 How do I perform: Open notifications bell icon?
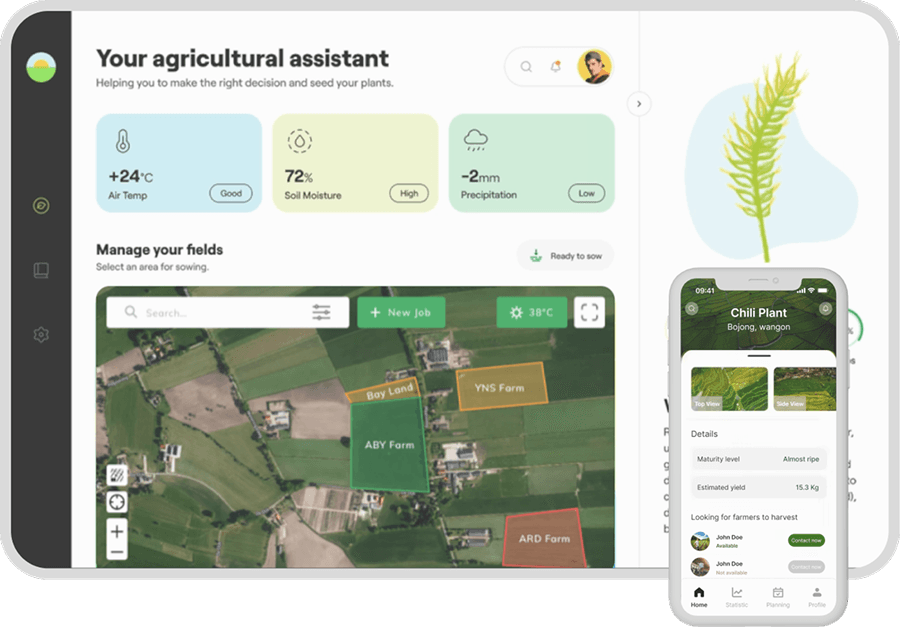pyautogui.click(x=555, y=67)
